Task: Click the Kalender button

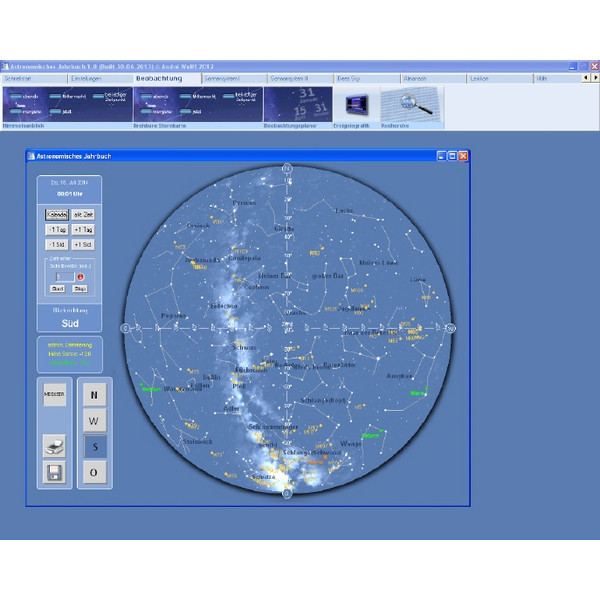Action: tap(57, 215)
